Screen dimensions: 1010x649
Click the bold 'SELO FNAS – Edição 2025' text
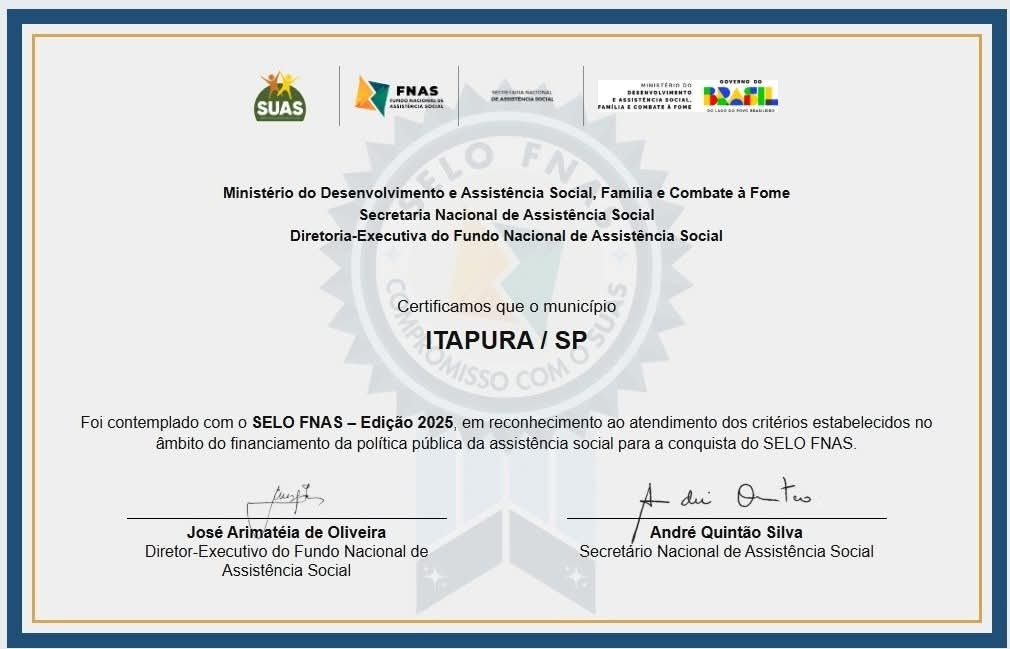352,422
